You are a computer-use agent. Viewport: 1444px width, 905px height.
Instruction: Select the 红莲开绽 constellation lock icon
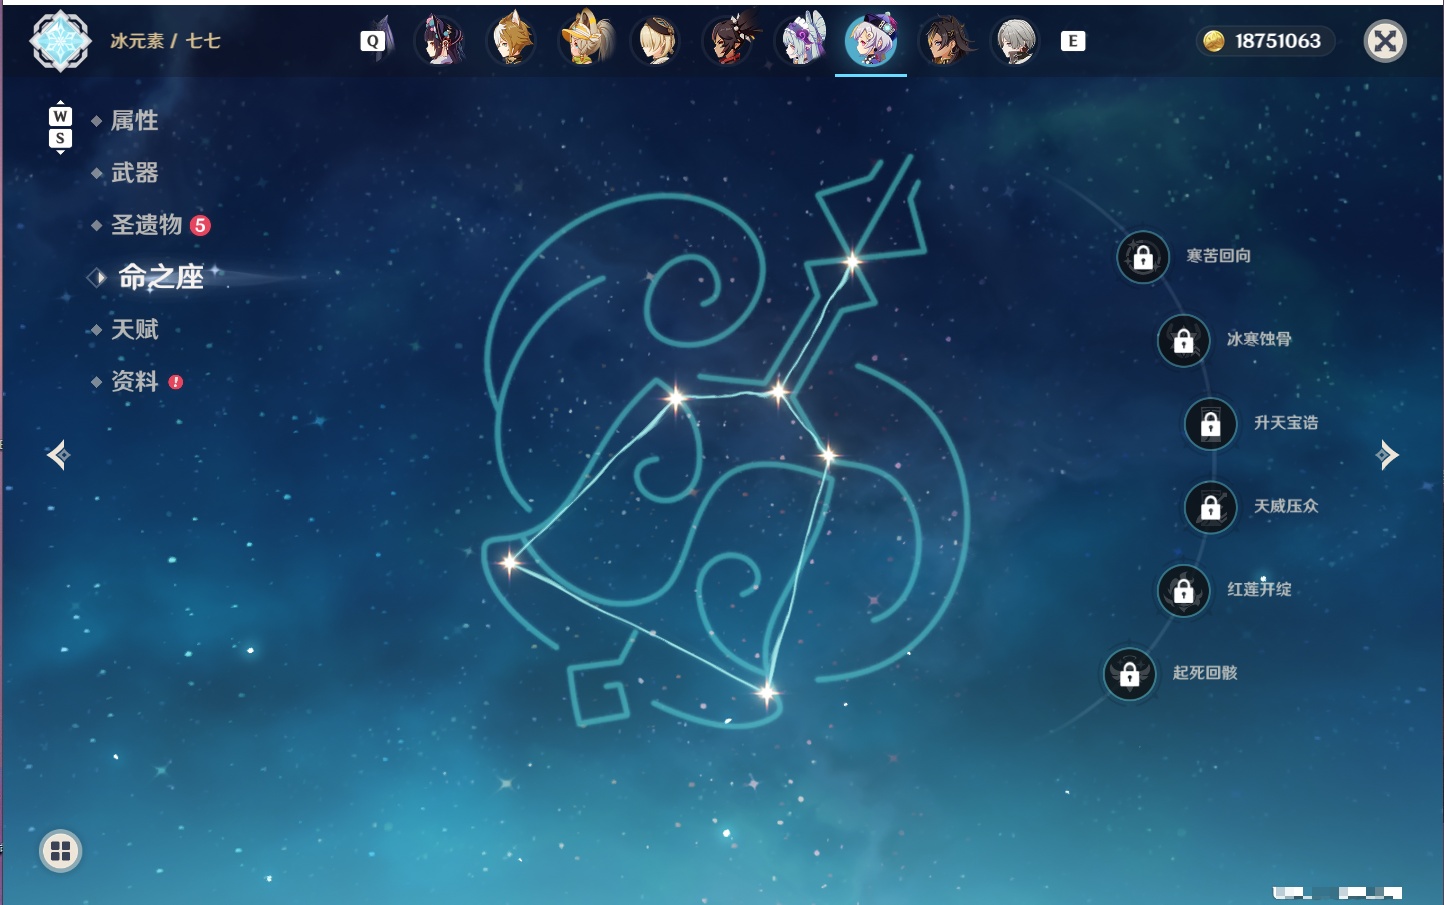point(1183,591)
